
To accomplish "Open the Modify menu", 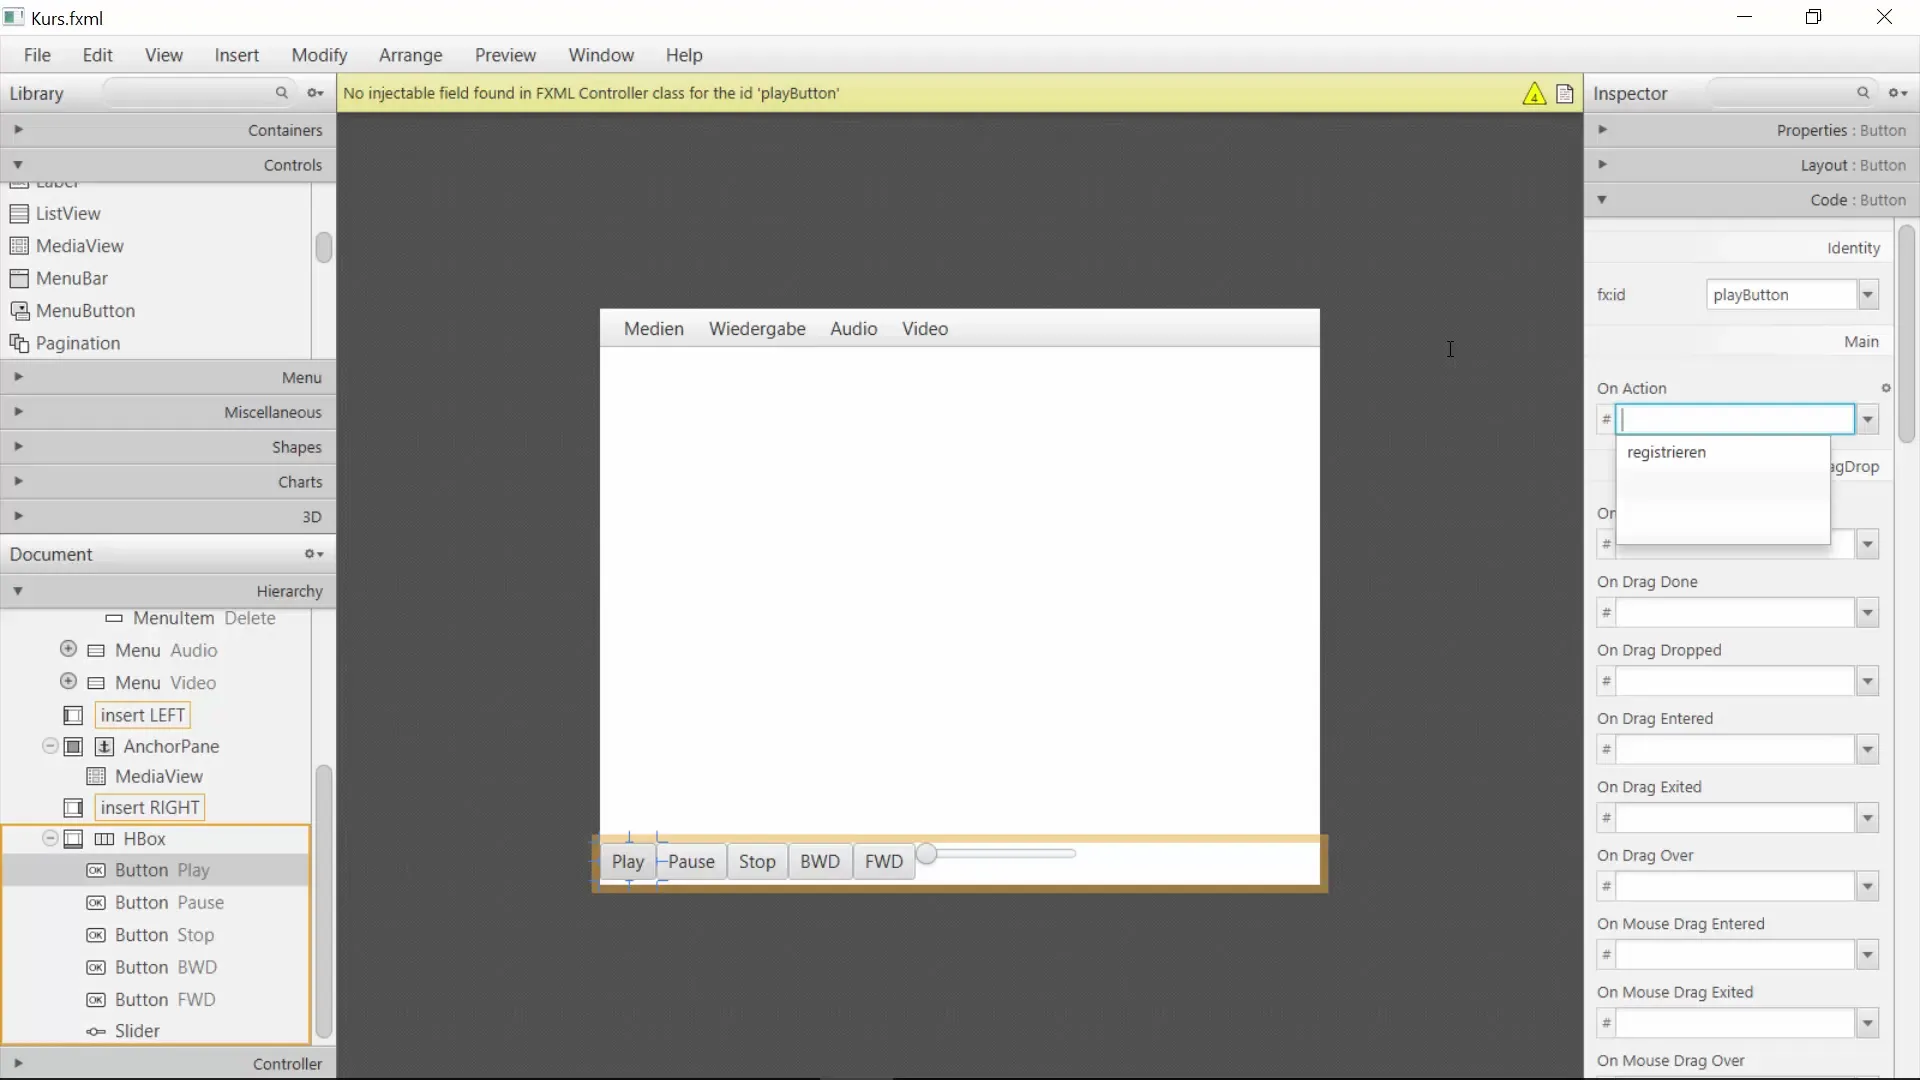I will pos(319,55).
